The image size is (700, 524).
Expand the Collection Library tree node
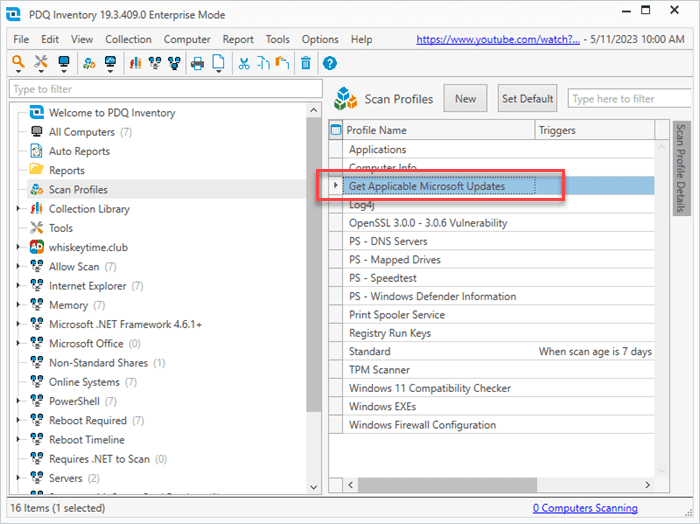[18, 208]
